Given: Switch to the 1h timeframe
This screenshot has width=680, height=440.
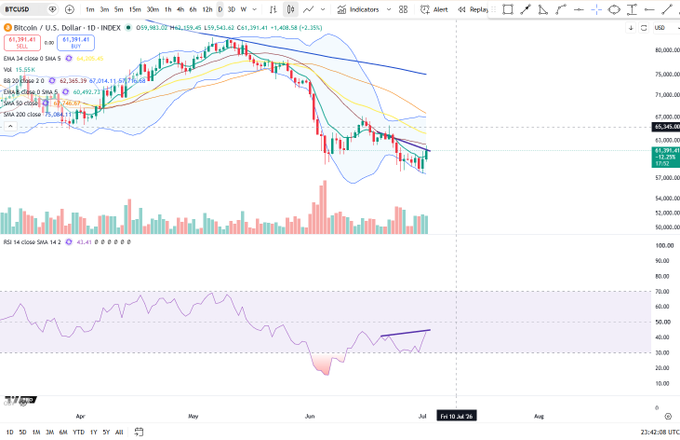Looking at the screenshot, I should [168, 10].
